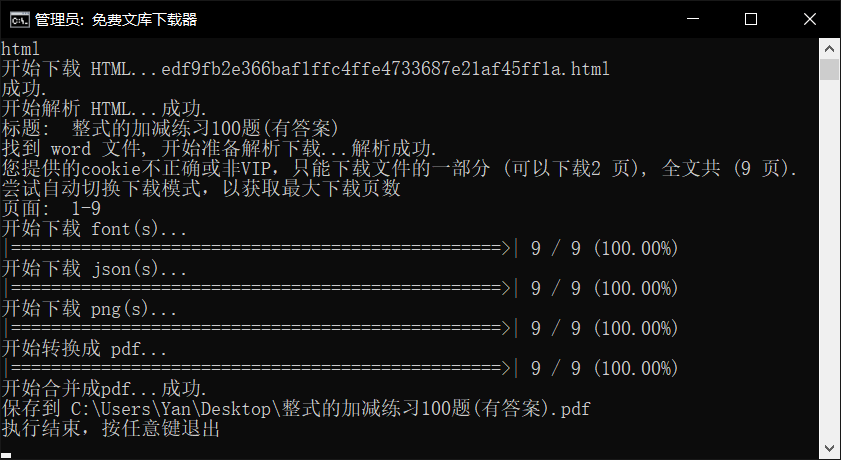841x460 pixels.
Task: Click the cookie不正确或非VIP warning line
Action: pyautogui.click(x=400, y=169)
